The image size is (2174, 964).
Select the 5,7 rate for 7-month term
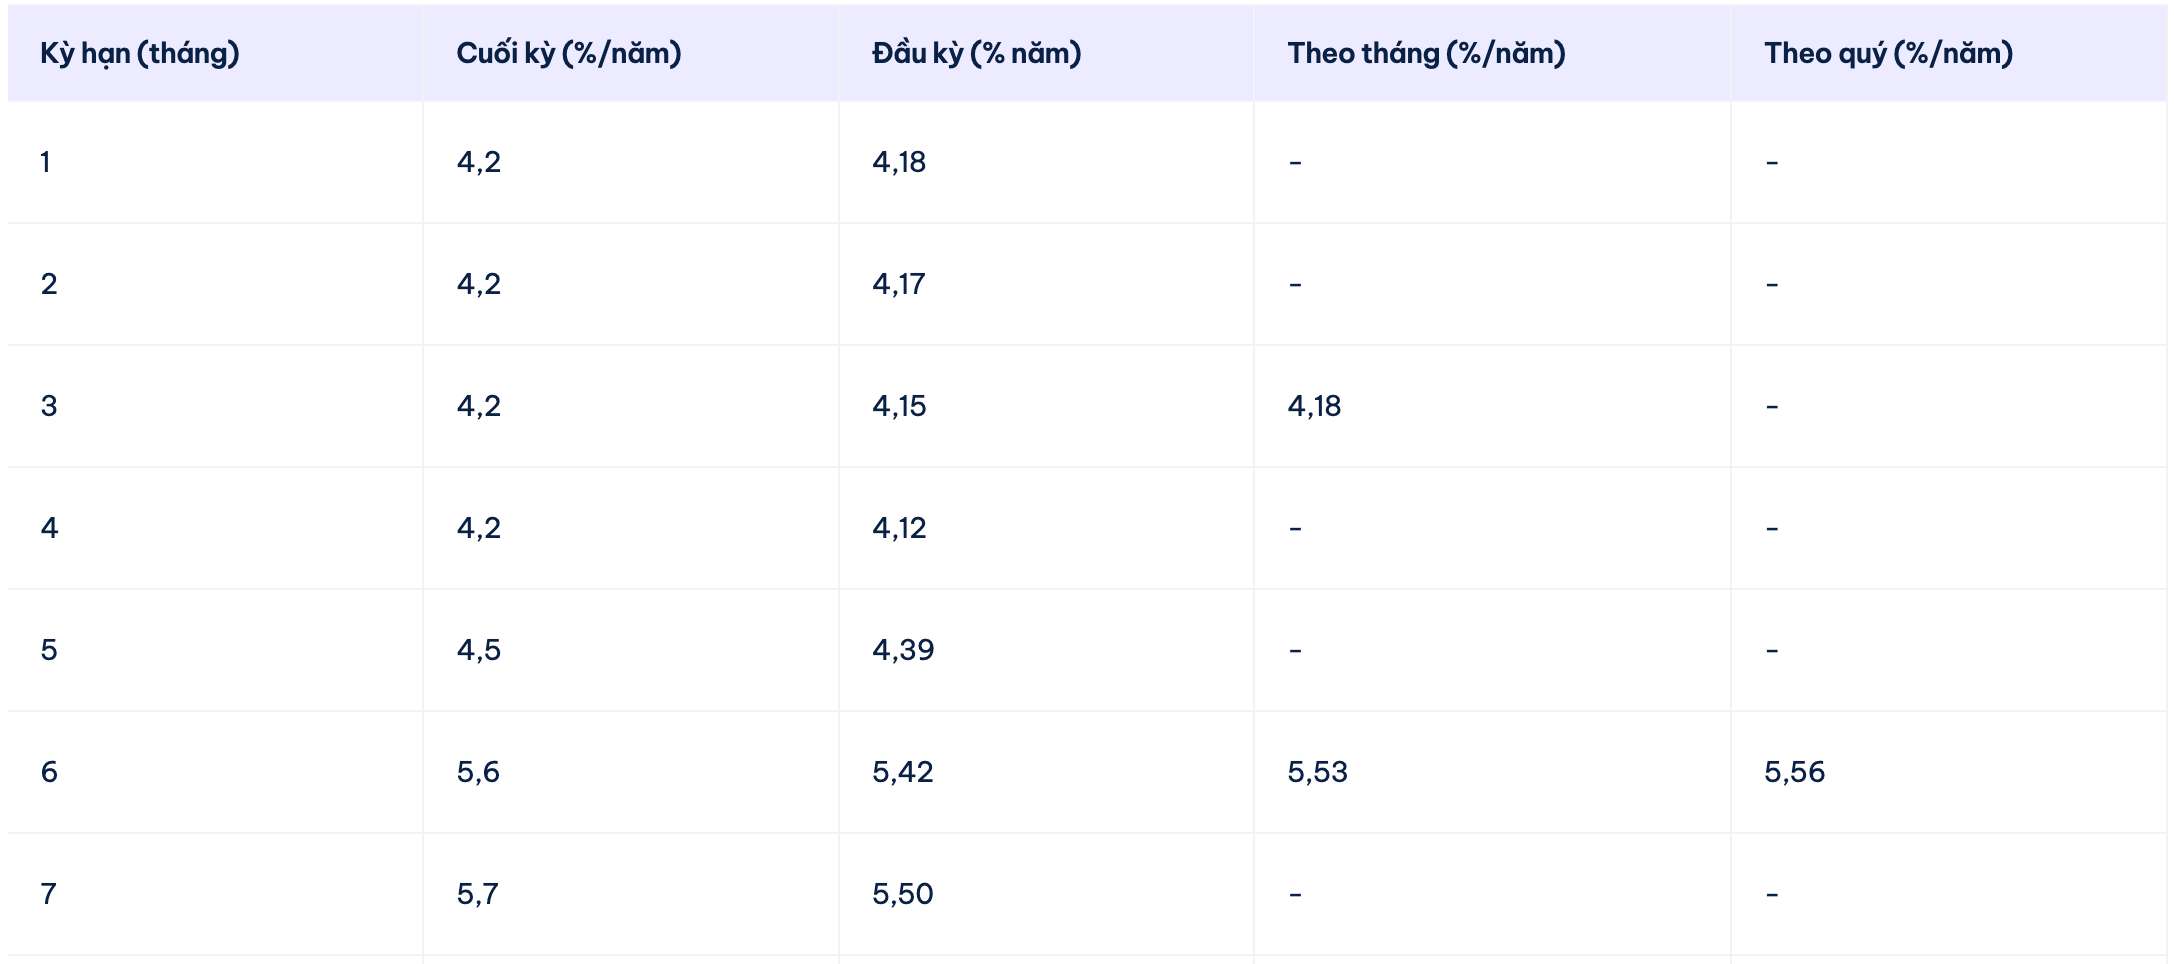[477, 894]
